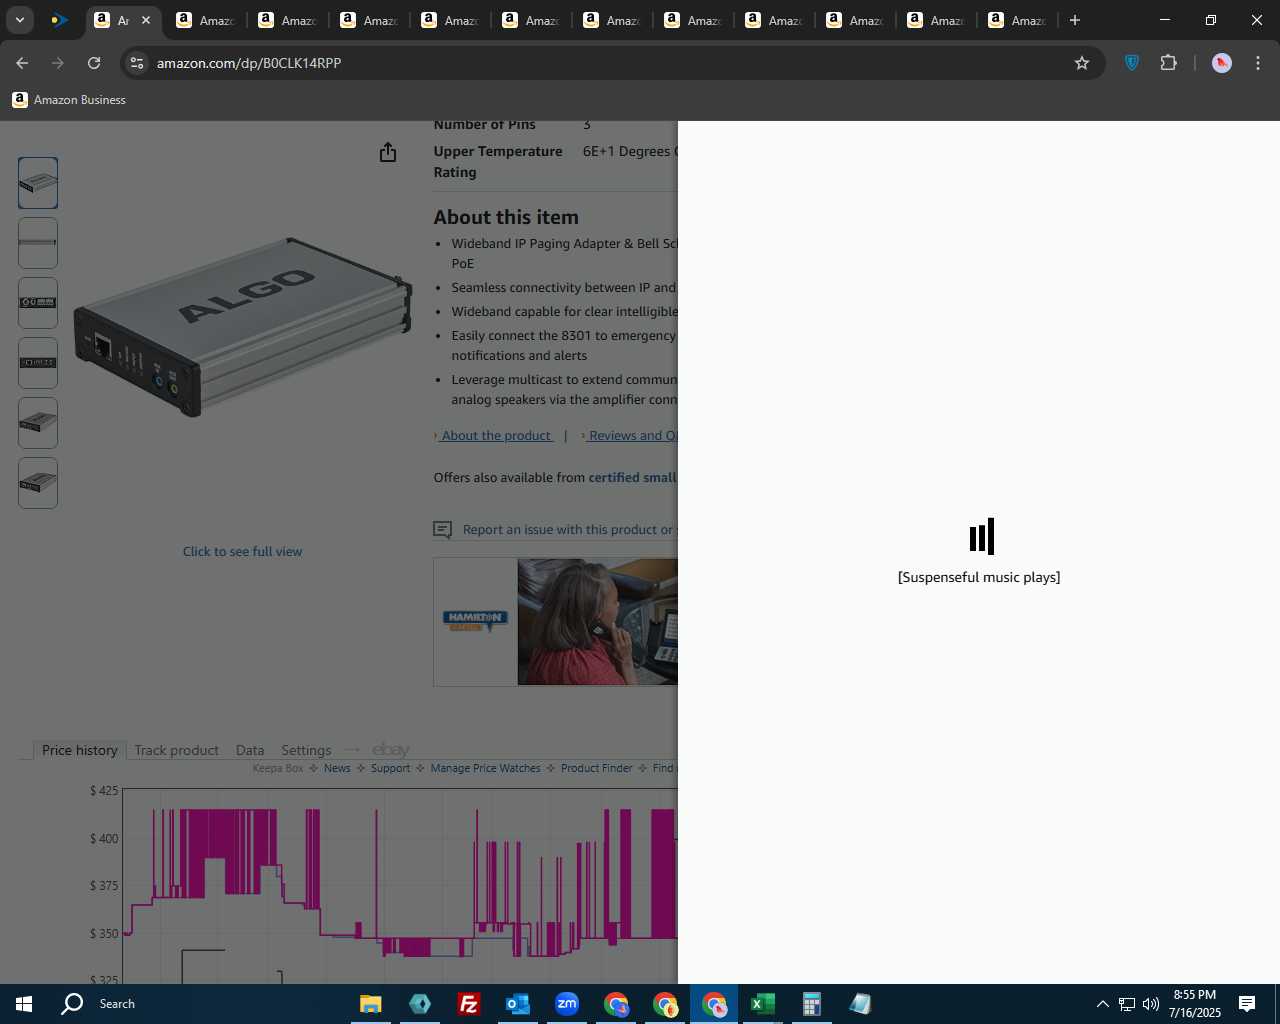Open Excel from the taskbar
This screenshot has width=1280, height=1024.
point(763,1004)
